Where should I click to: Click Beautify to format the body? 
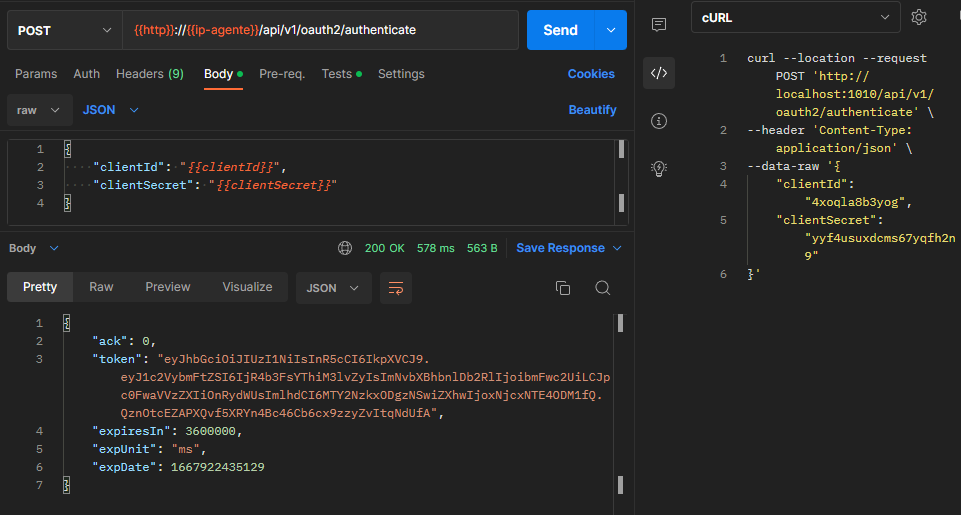[592, 110]
